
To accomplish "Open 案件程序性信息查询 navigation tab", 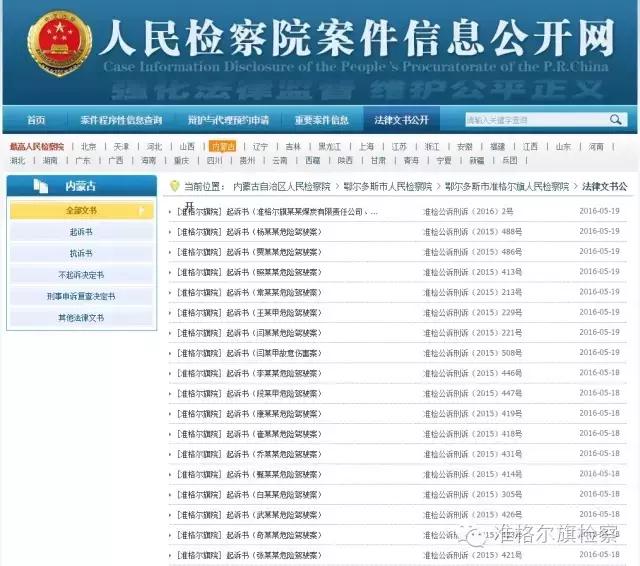I will [x=121, y=120].
